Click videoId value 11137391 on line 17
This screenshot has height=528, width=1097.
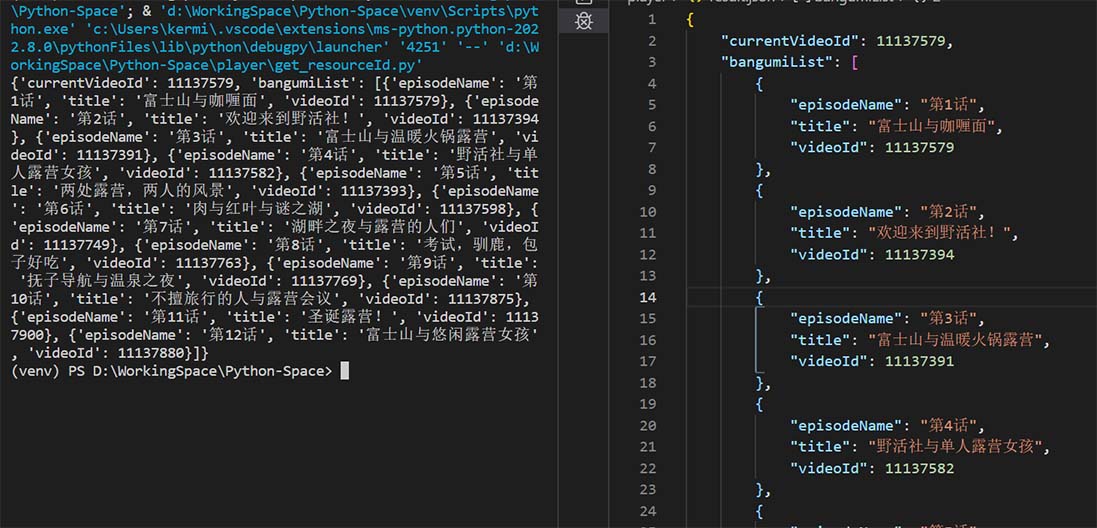coord(919,362)
